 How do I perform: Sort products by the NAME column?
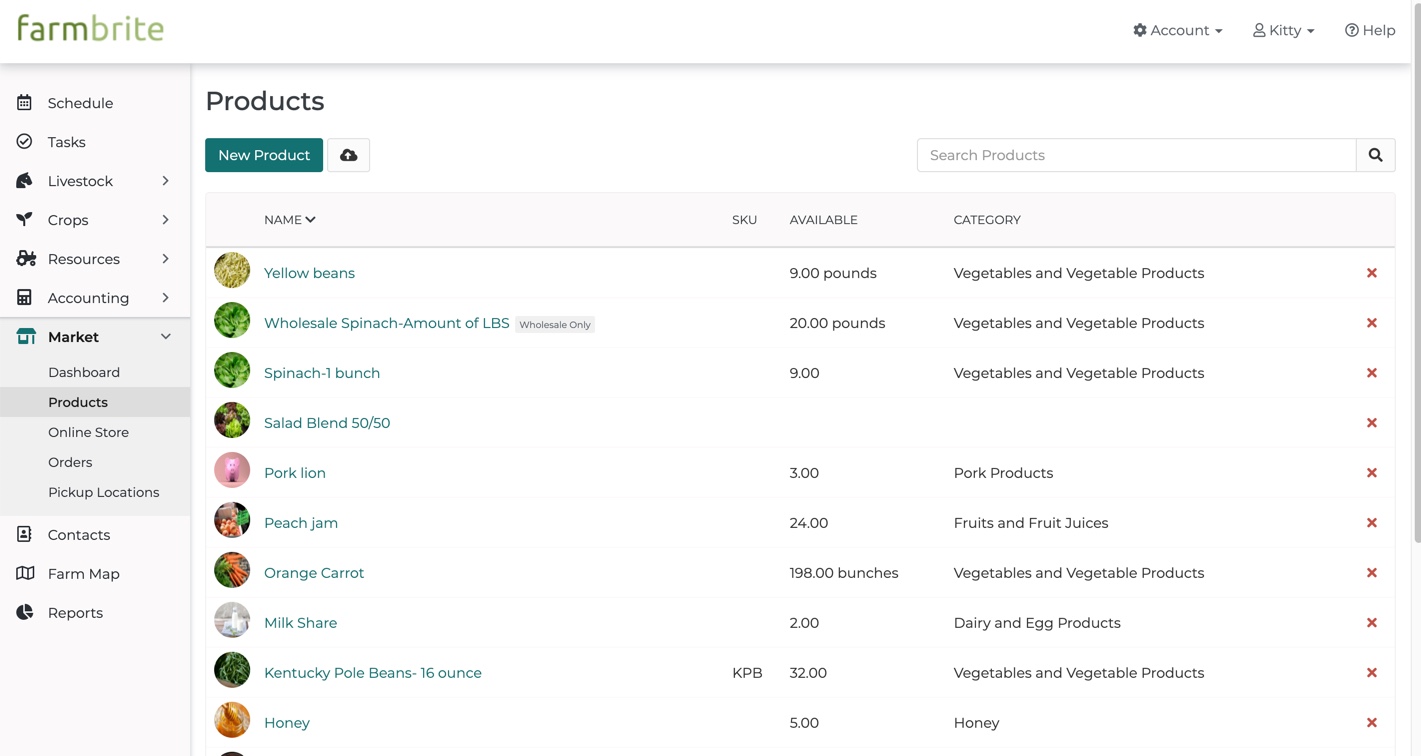click(289, 220)
